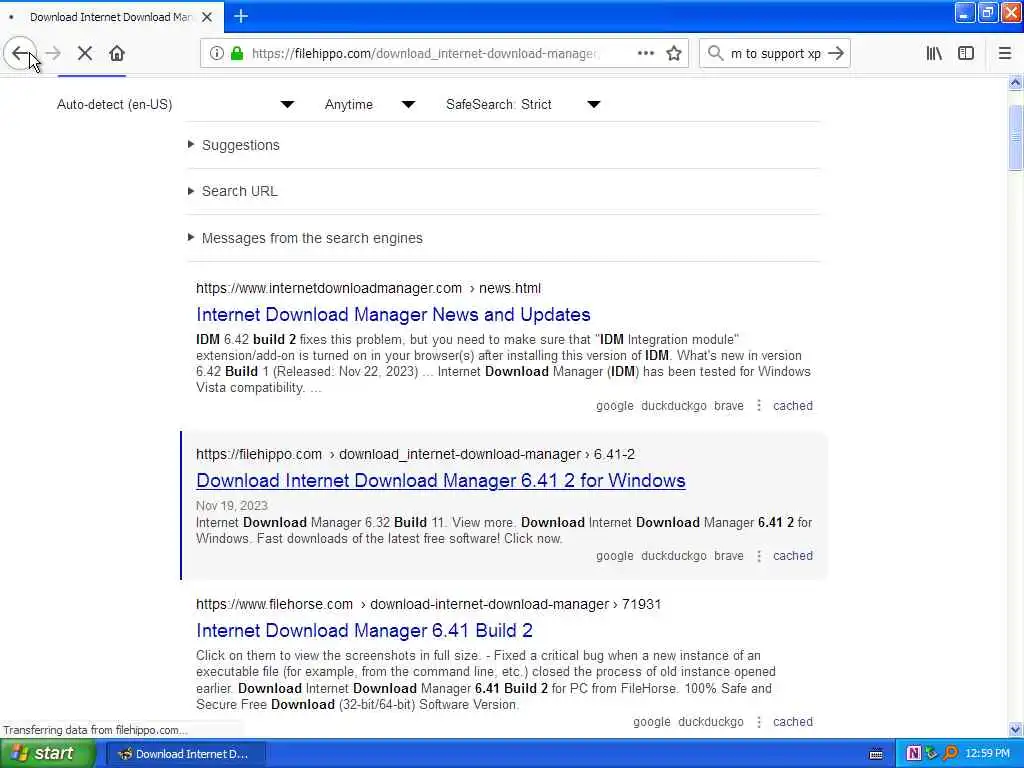Close the Download Internet Download Manager tab
The width and height of the screenshot is (1024, 768).
pos(207,17)
